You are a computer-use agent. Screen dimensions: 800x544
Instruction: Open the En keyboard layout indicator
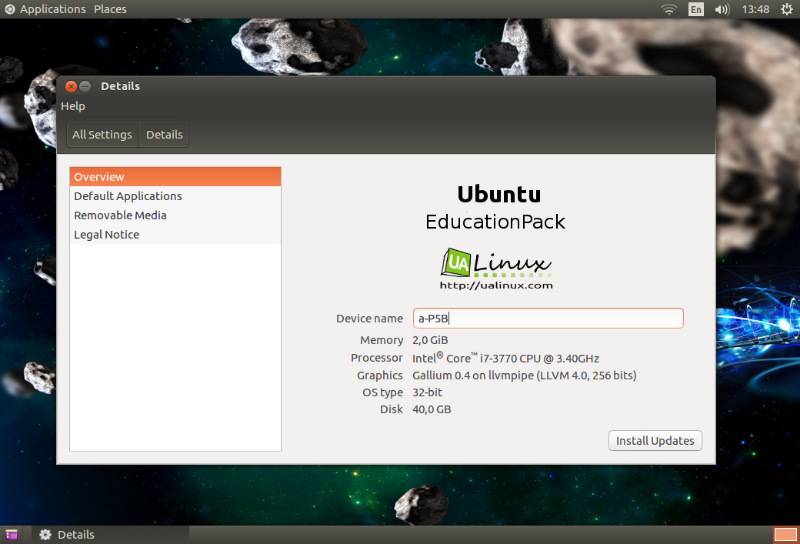click(x=696, y=9)
